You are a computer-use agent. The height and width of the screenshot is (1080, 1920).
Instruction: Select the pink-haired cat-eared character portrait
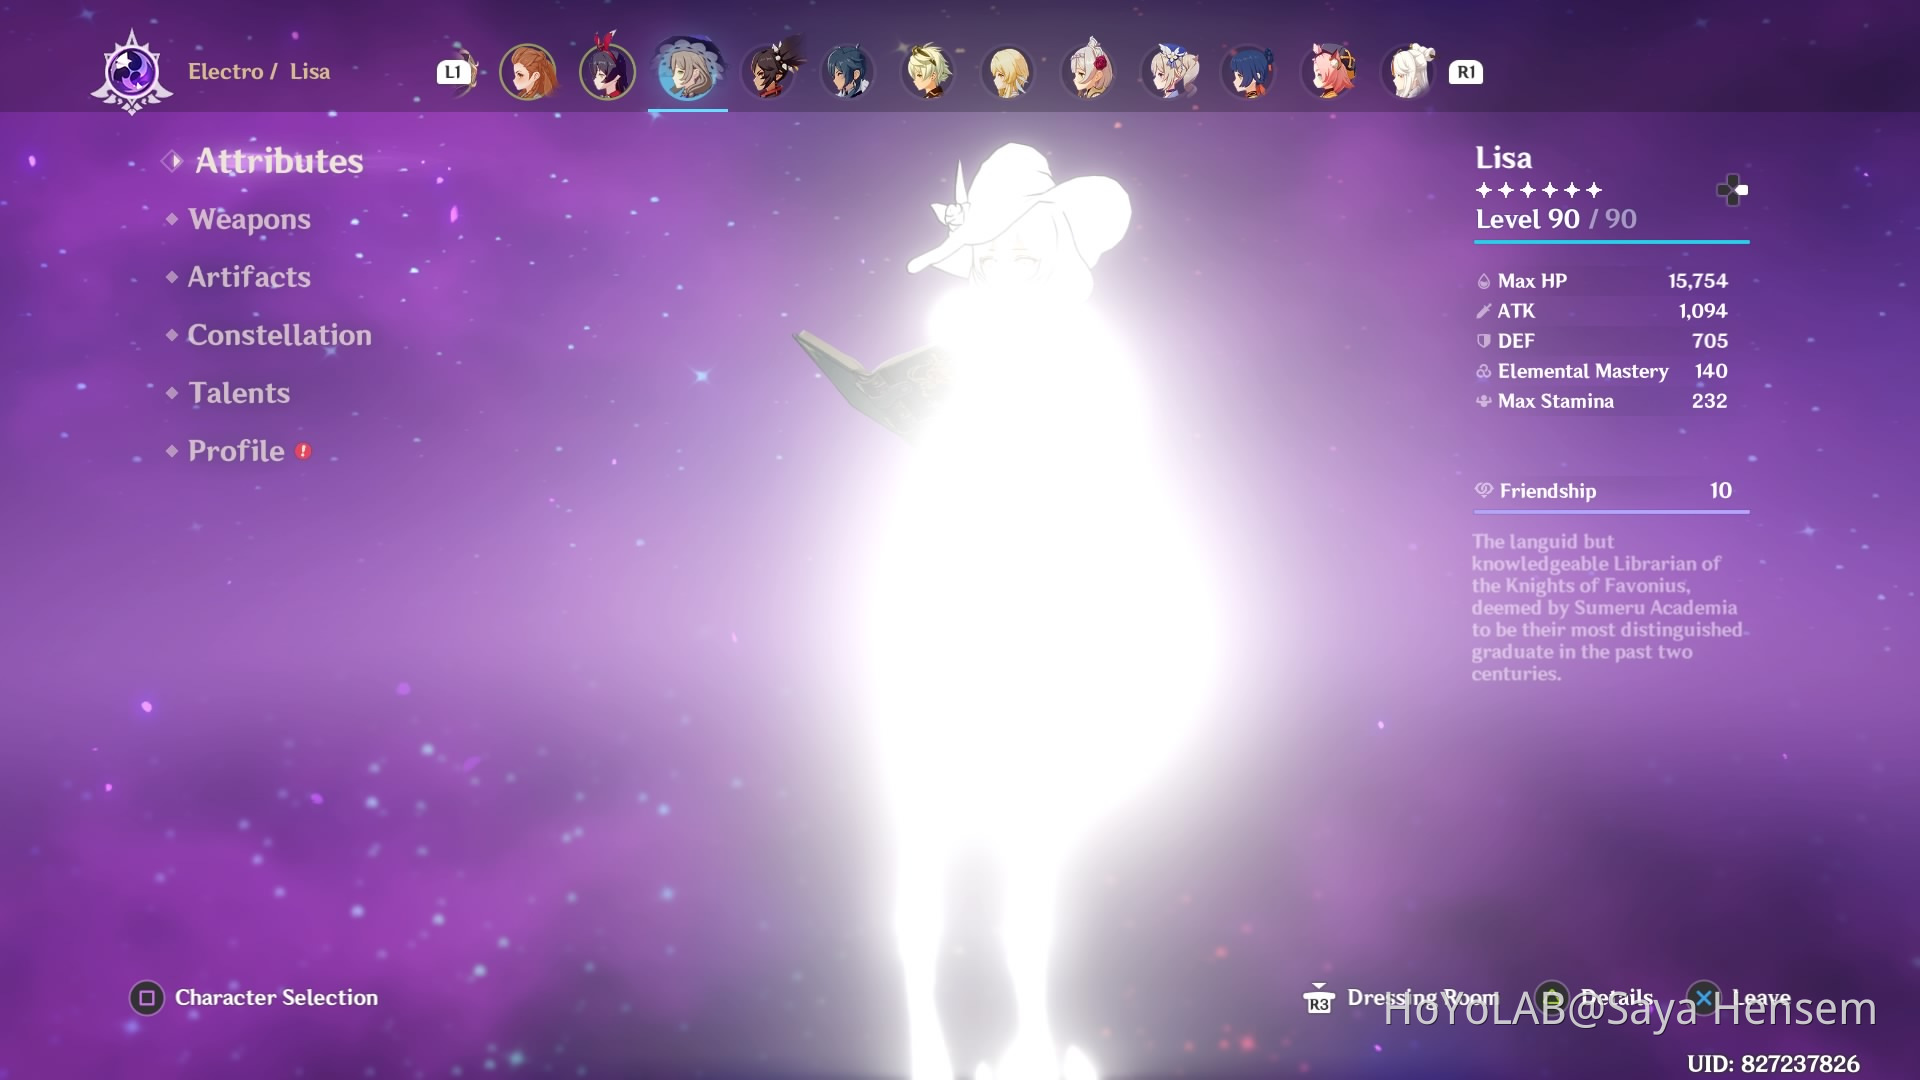1330,72
